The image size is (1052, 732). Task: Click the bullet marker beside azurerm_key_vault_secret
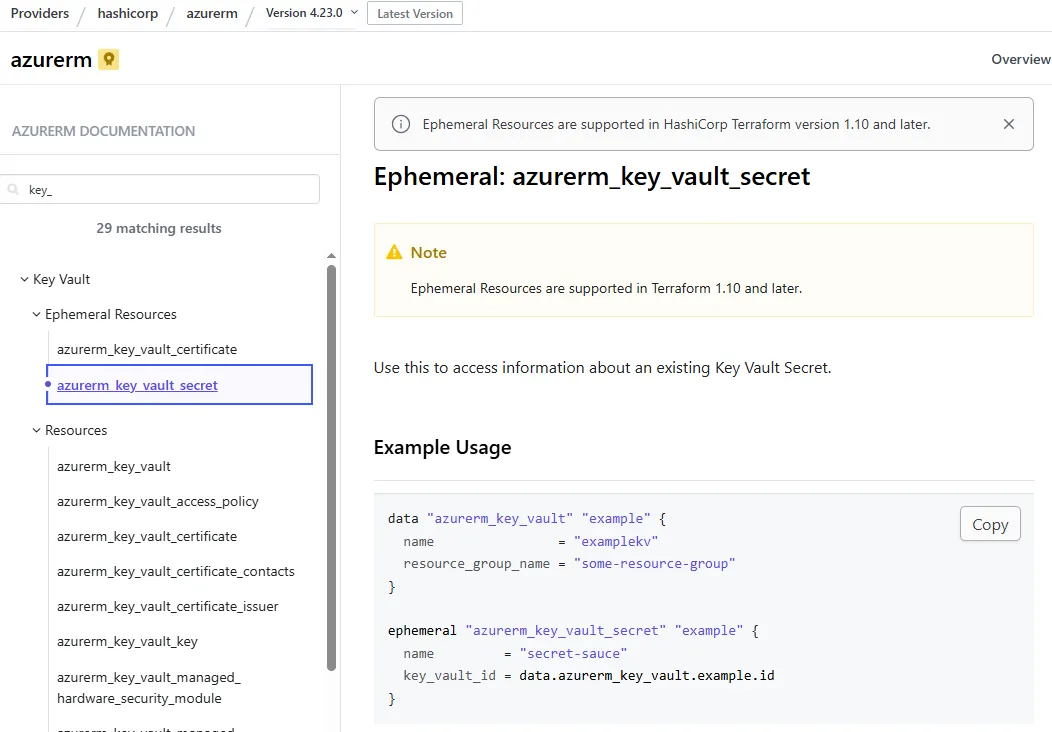tap(48, 384)
